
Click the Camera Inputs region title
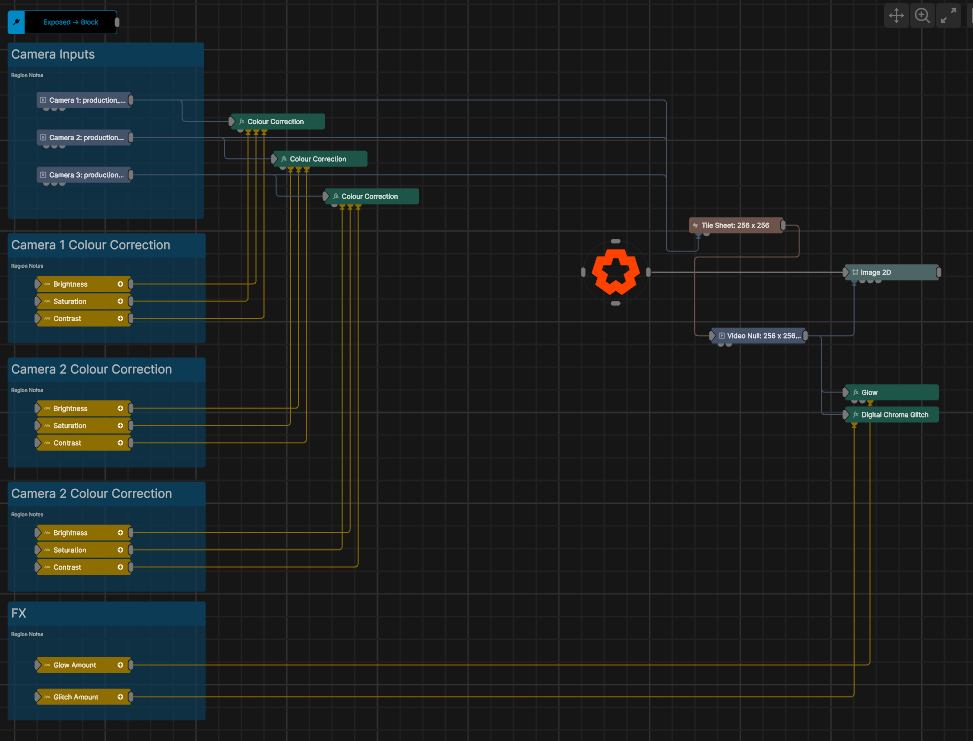click(x=53, y=54)
